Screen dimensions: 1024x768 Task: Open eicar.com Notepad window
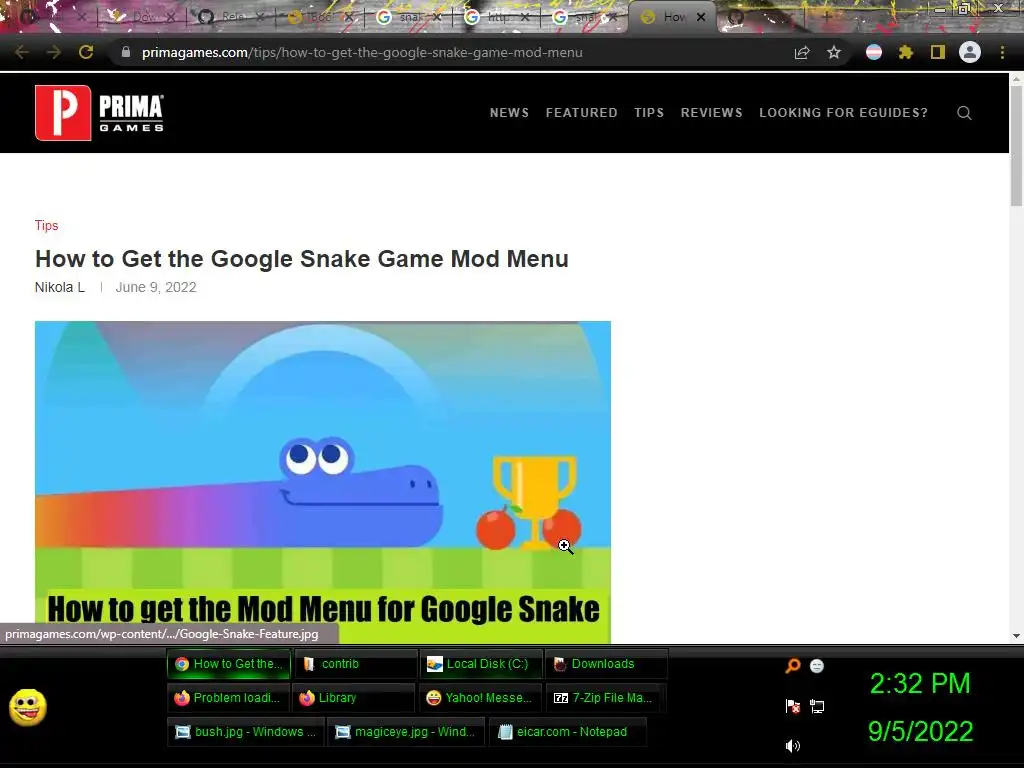568,731
